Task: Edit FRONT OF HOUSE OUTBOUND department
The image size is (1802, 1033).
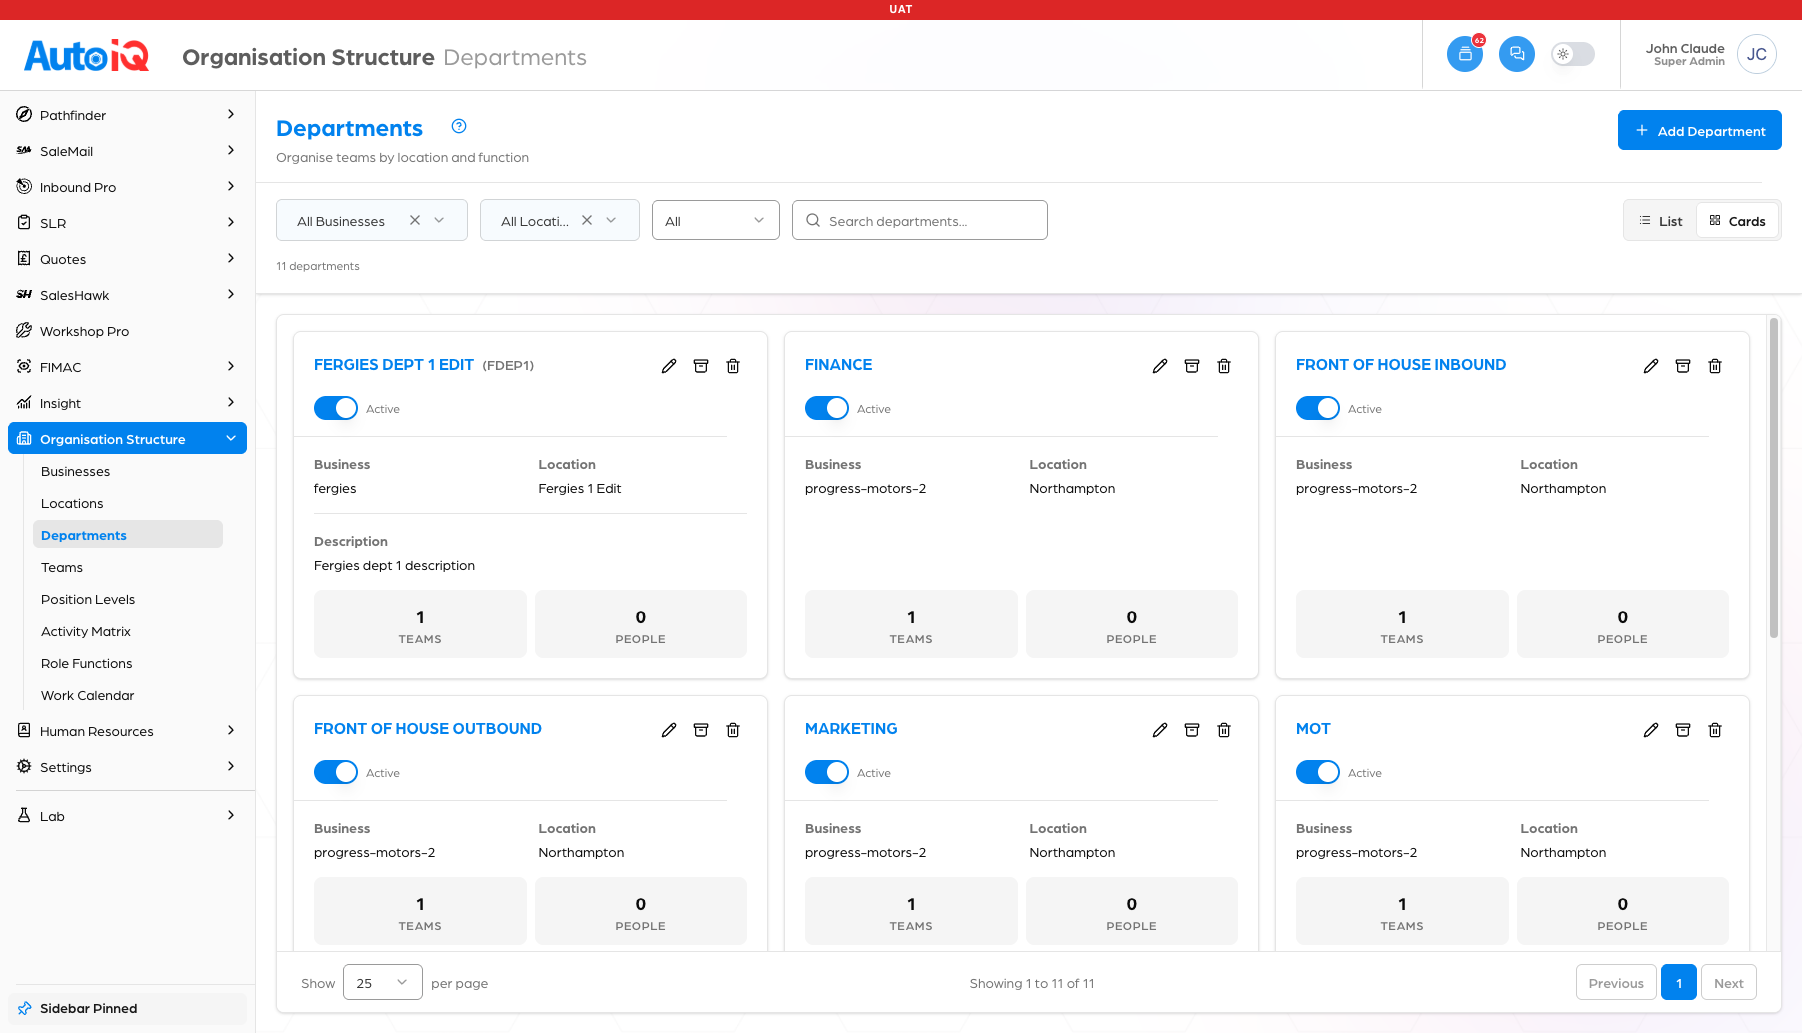Action: (x=669, y=730)
